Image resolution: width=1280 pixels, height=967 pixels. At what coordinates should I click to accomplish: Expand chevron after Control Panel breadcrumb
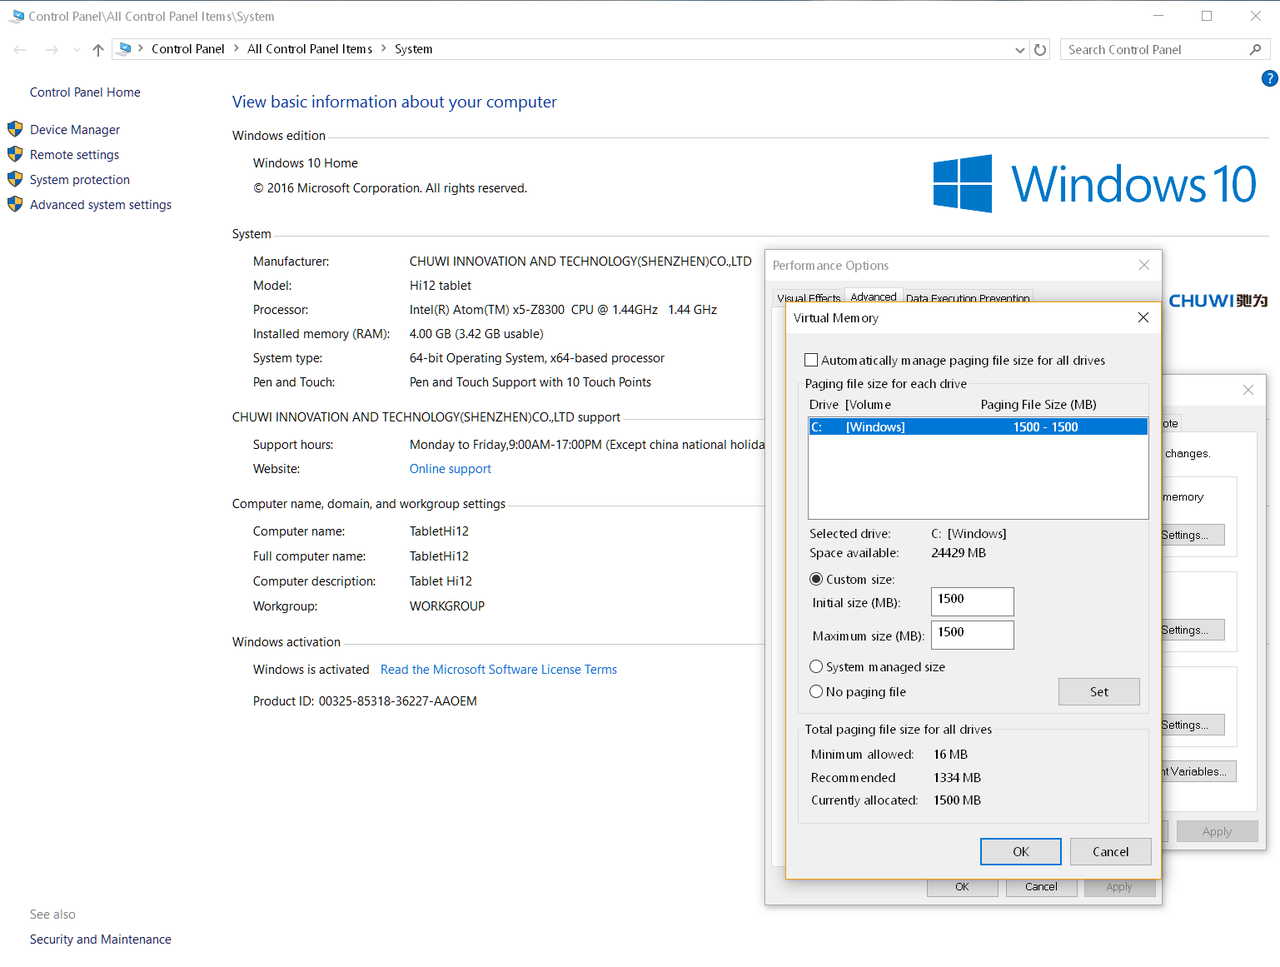click(x=236, y=48)
